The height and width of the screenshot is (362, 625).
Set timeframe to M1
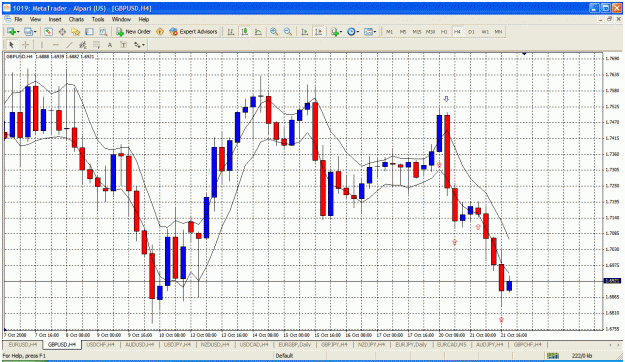(389, 32)
